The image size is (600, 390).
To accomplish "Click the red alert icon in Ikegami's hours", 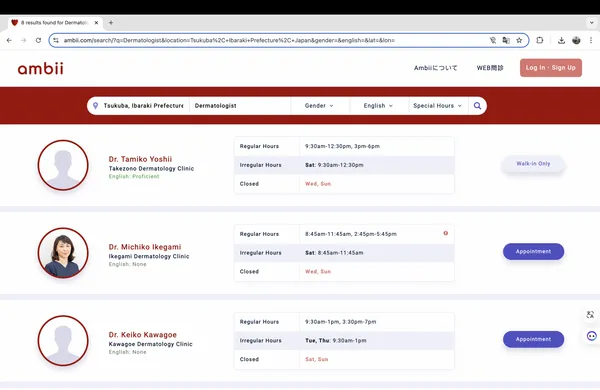I will 446,233.
